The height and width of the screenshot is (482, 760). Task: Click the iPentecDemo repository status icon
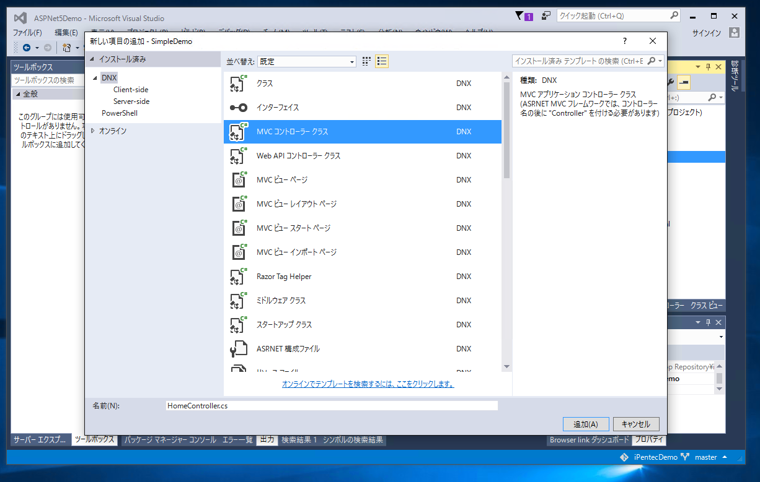click(x=624, y=457)
